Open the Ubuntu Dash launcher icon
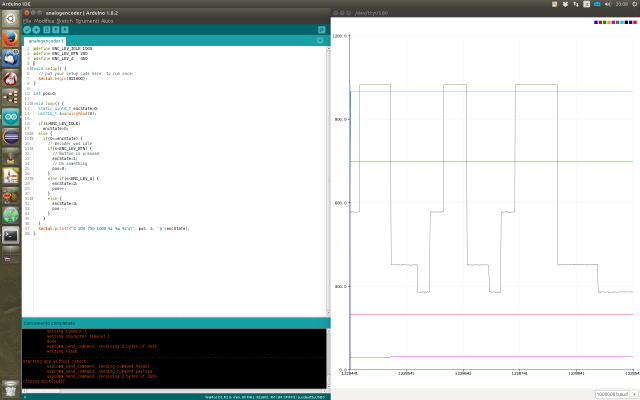The image size is (640, 400). pyautogui.click(x=11, y=19)
